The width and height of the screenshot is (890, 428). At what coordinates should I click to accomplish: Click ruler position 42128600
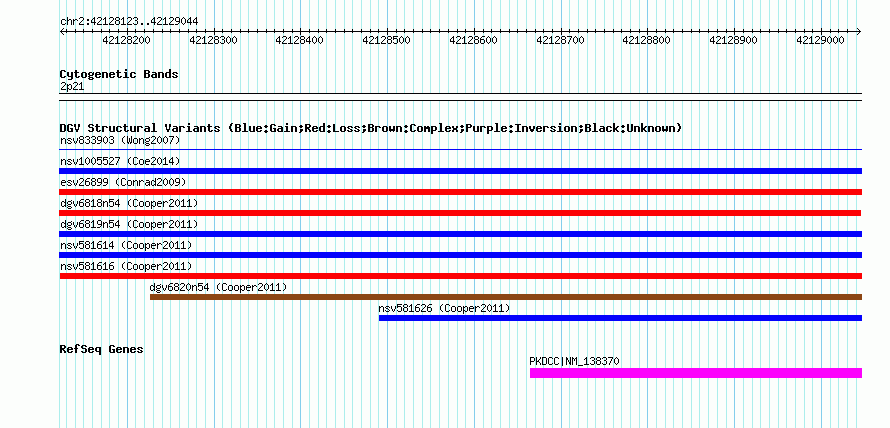[x=473, y=40]
